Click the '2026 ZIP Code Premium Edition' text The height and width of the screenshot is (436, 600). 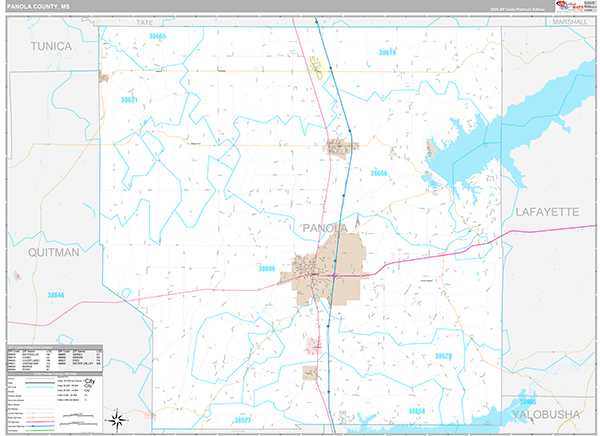coord(517,9)
